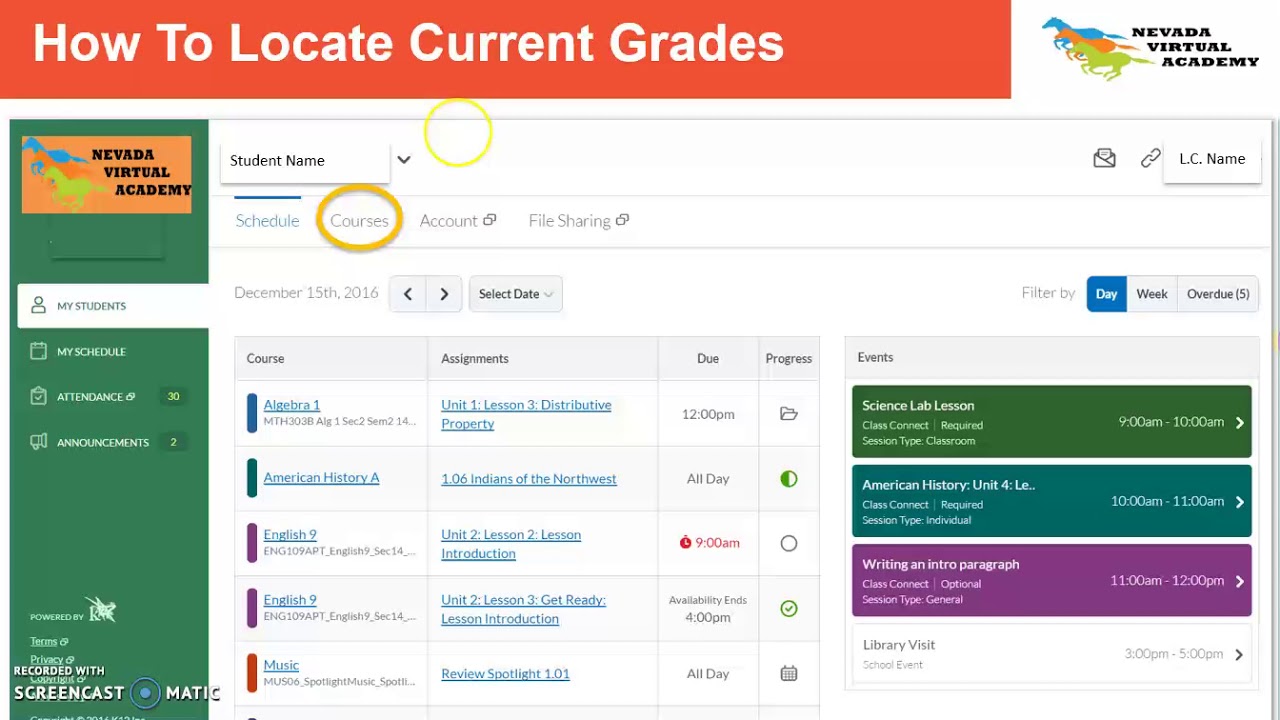Go to next day arrow

click(x=444, y=294)
